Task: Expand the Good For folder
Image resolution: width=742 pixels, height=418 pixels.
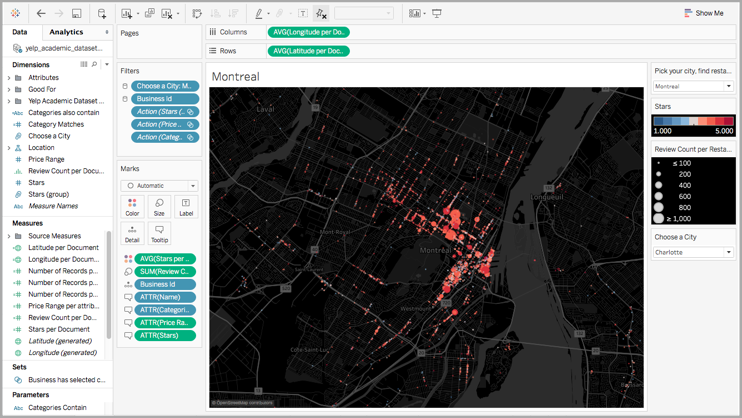Action: (9, 89)
